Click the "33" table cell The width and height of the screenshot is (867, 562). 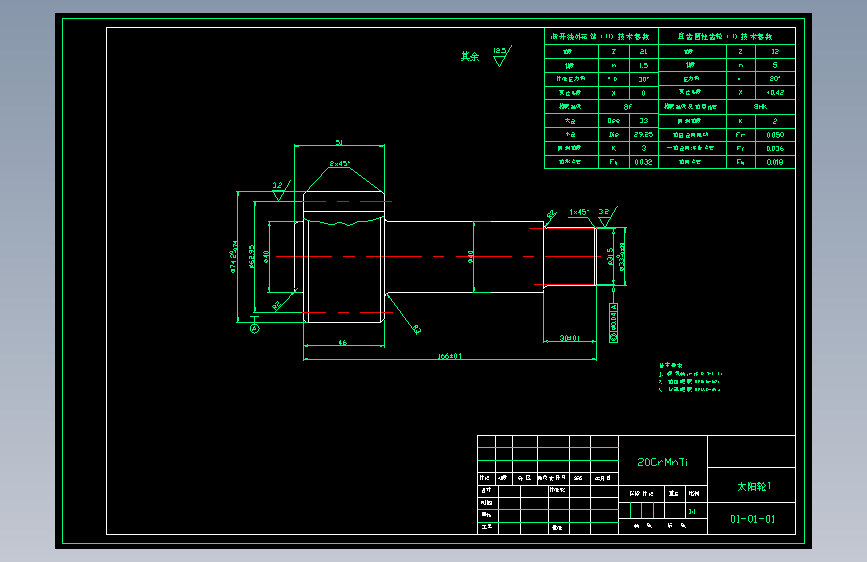pos(644,121)
